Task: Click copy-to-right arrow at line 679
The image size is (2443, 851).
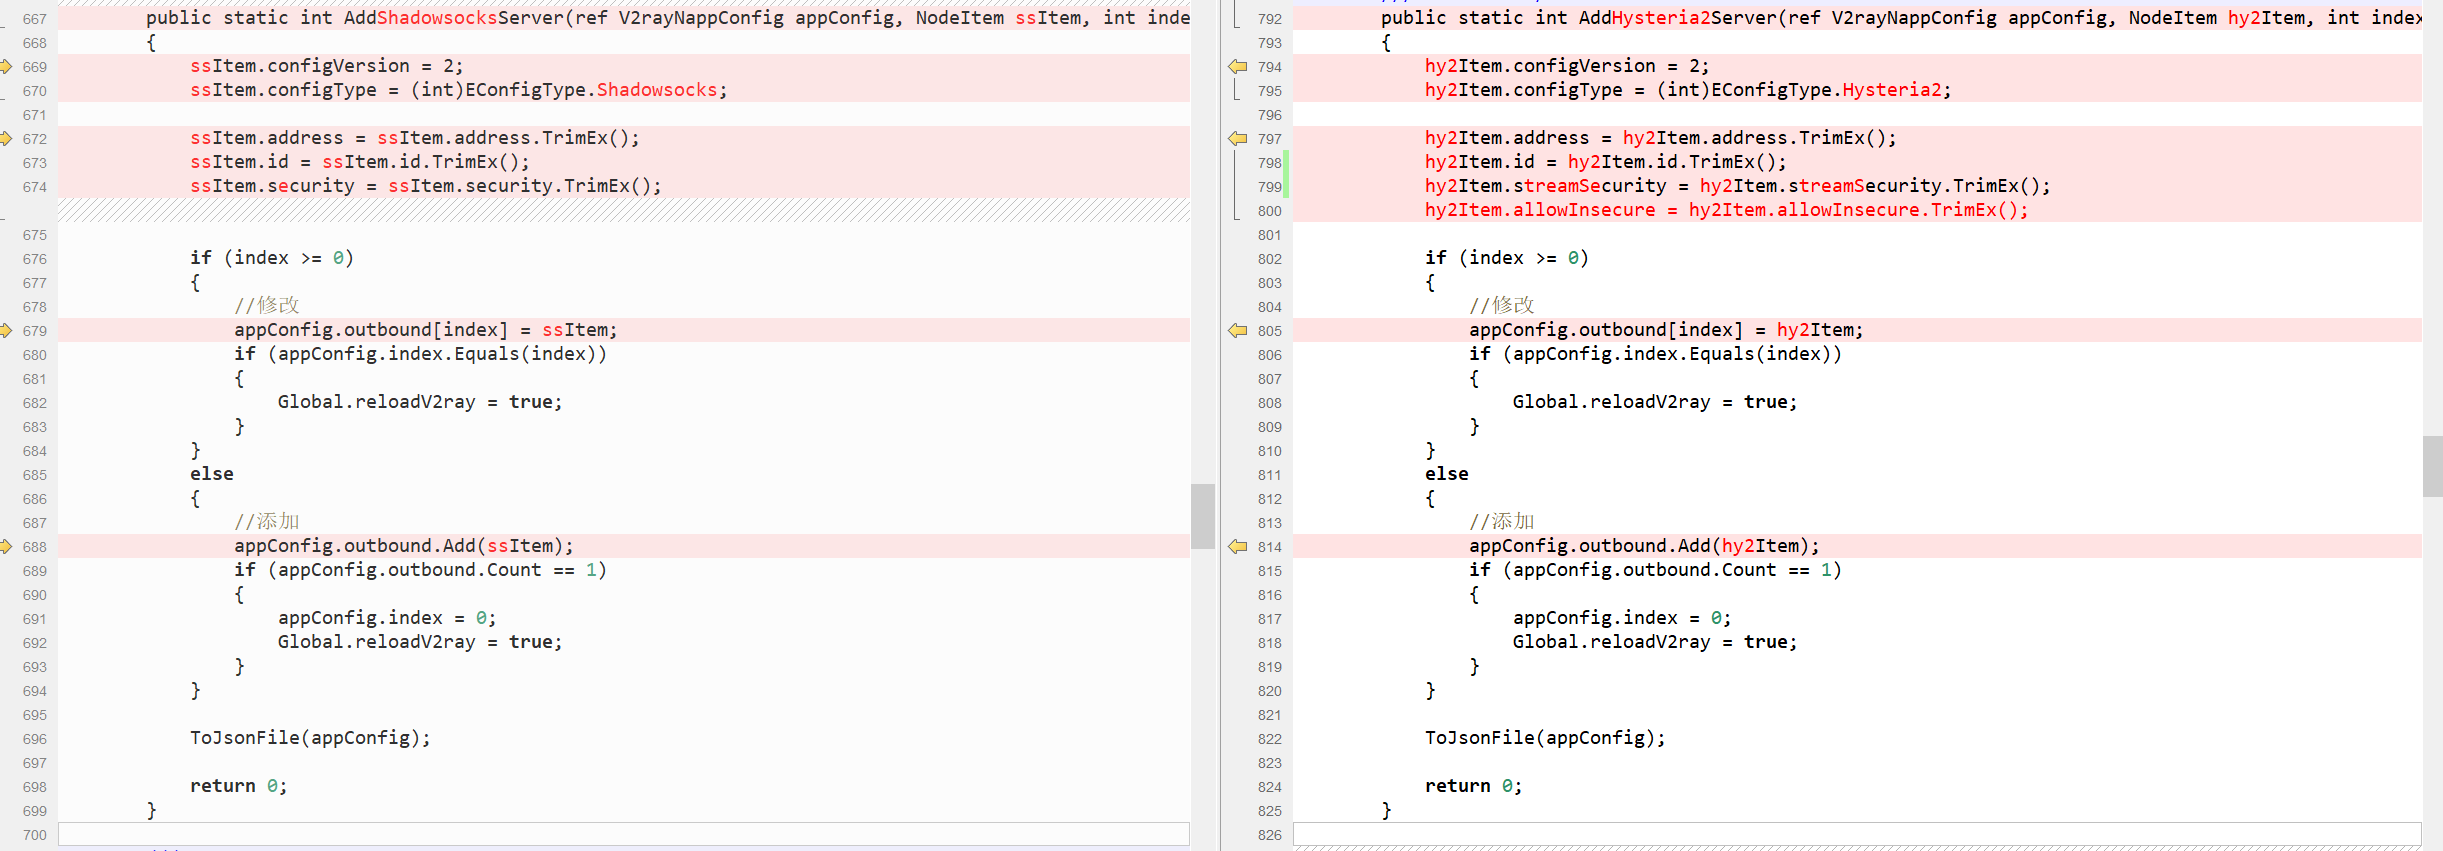Action: (6, 331)
